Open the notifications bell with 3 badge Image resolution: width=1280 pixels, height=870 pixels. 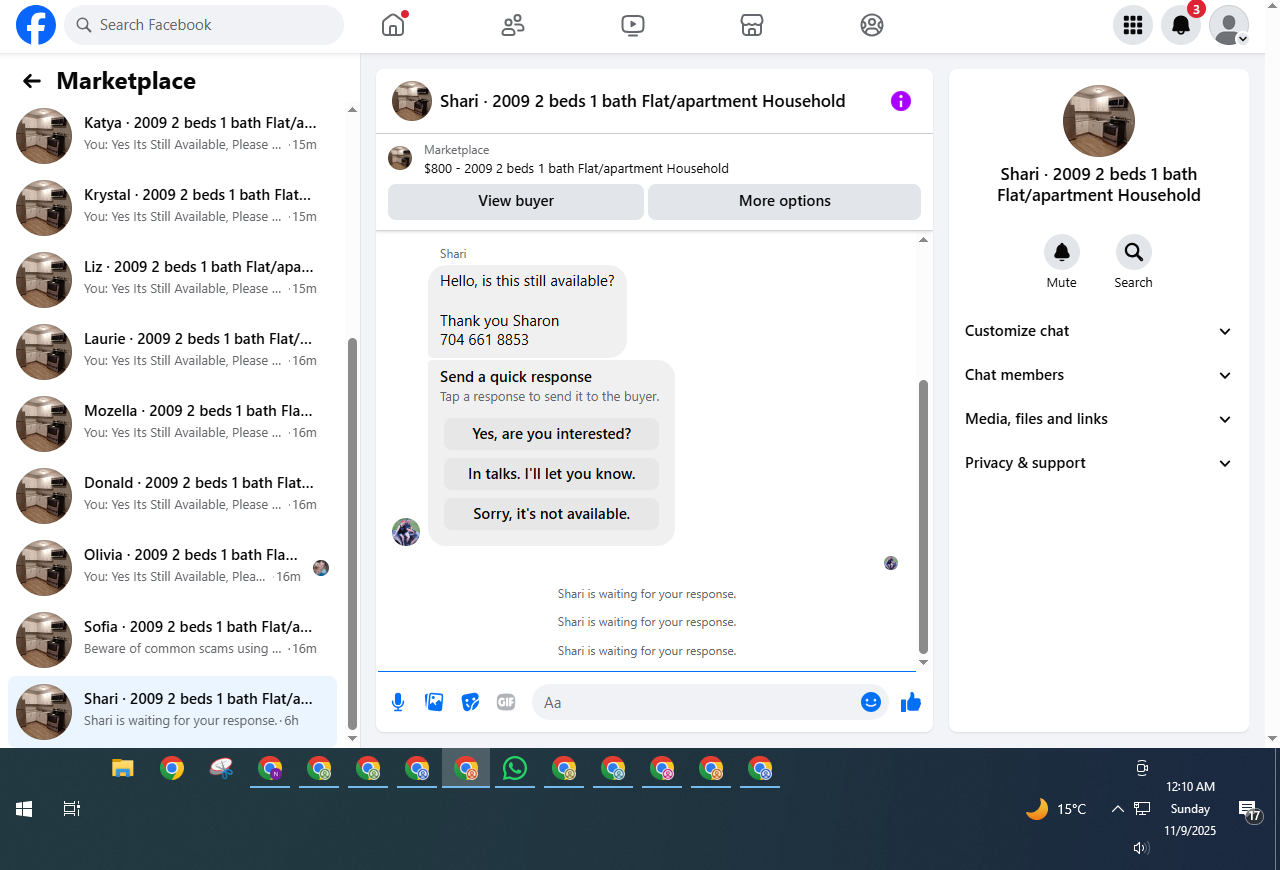tap(1181, 25)
